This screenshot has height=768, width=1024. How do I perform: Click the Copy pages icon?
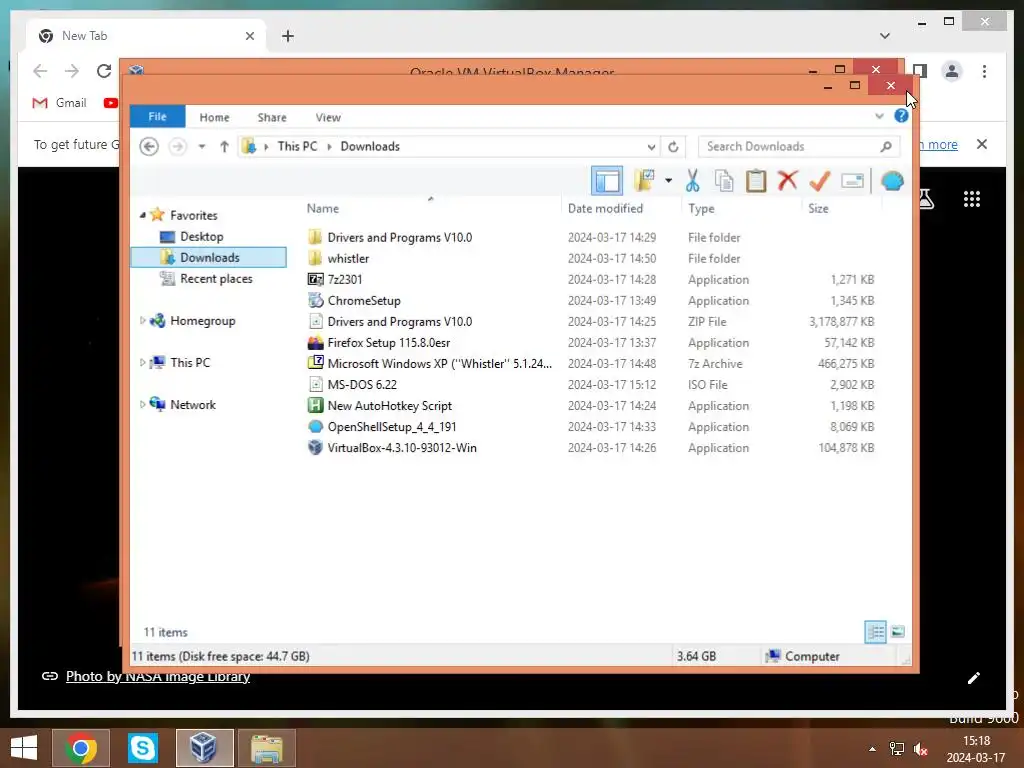click(724, 181)
